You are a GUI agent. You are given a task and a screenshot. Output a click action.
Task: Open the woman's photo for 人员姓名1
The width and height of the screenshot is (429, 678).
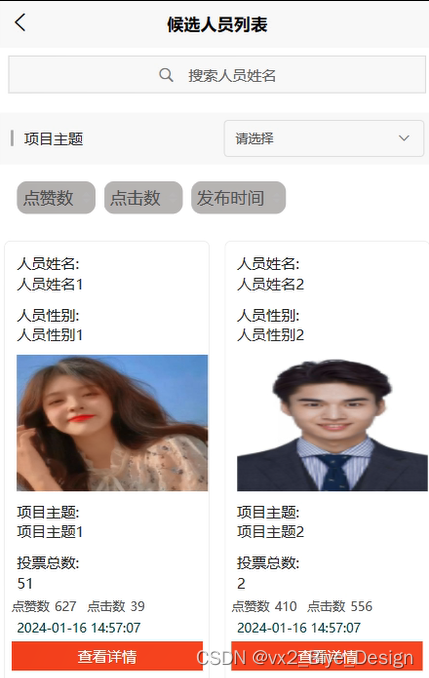[x=112, y=423]
